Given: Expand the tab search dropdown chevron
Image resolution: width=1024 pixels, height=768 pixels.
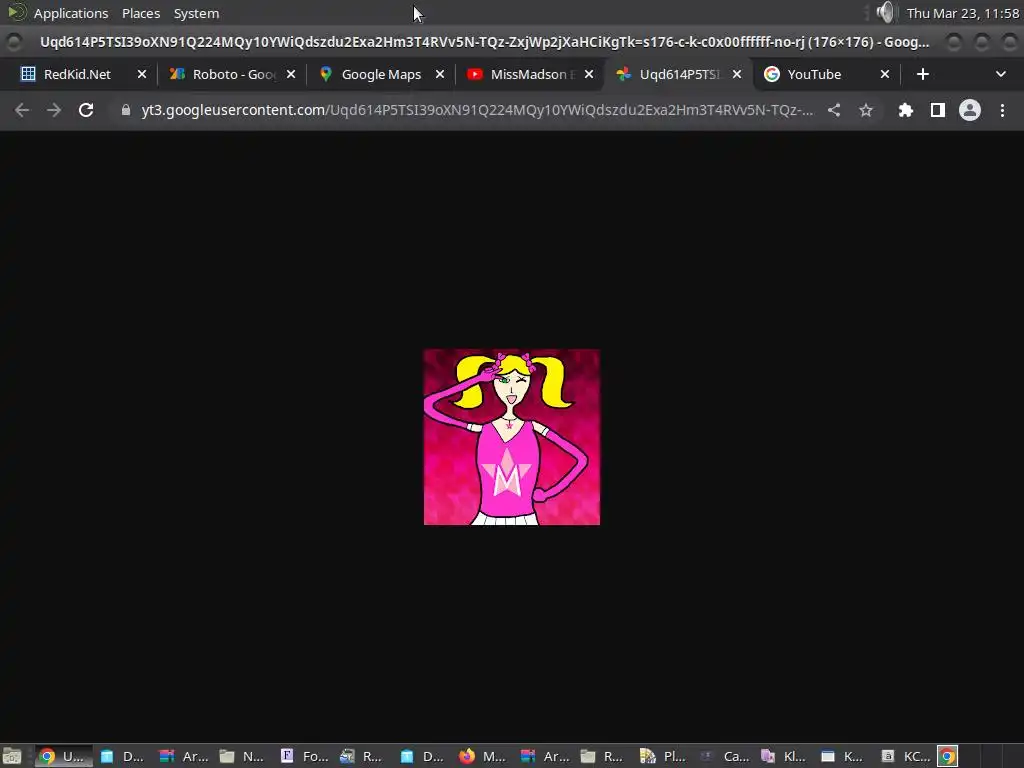Looking at the screenshot, I should pyautogui.click(x=1000, y=74).
